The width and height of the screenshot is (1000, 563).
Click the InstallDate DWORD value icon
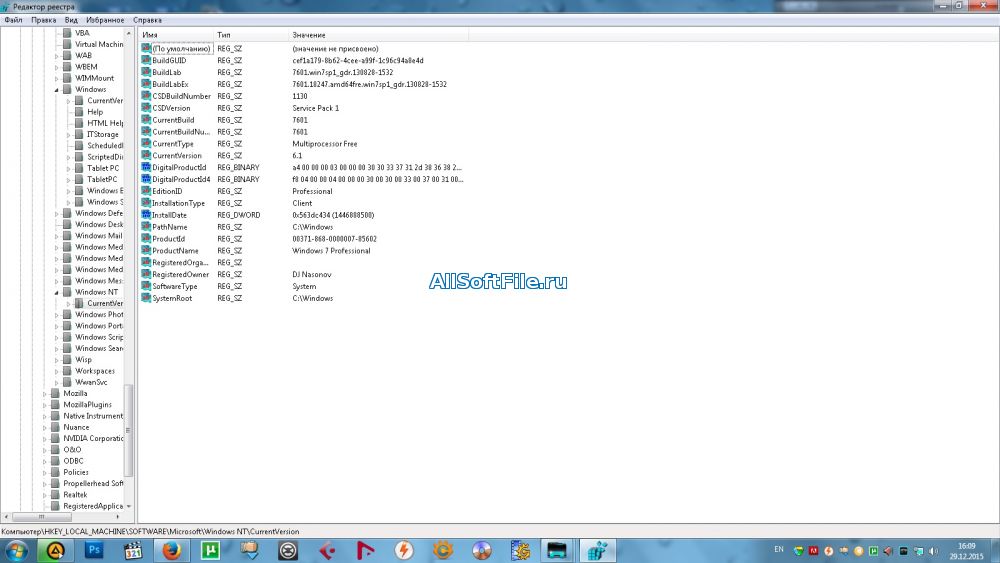click(145, 215)
